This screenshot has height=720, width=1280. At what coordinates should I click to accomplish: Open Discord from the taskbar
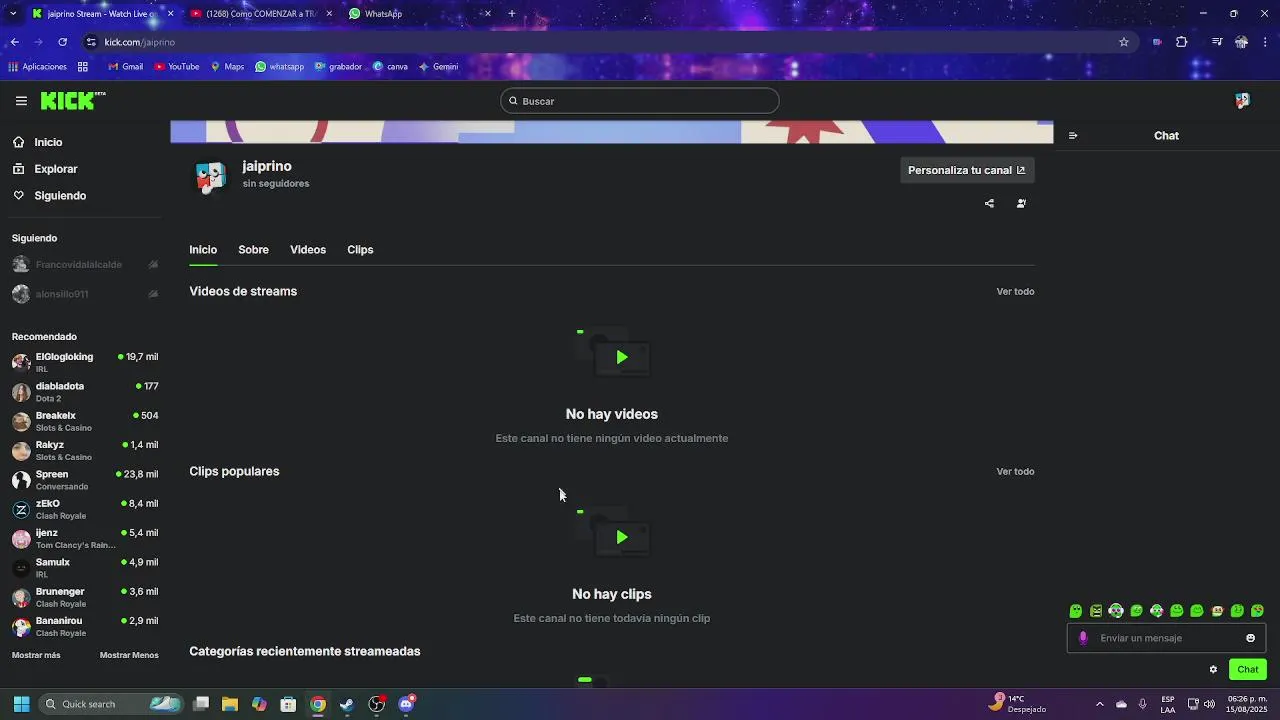[406, 704]
